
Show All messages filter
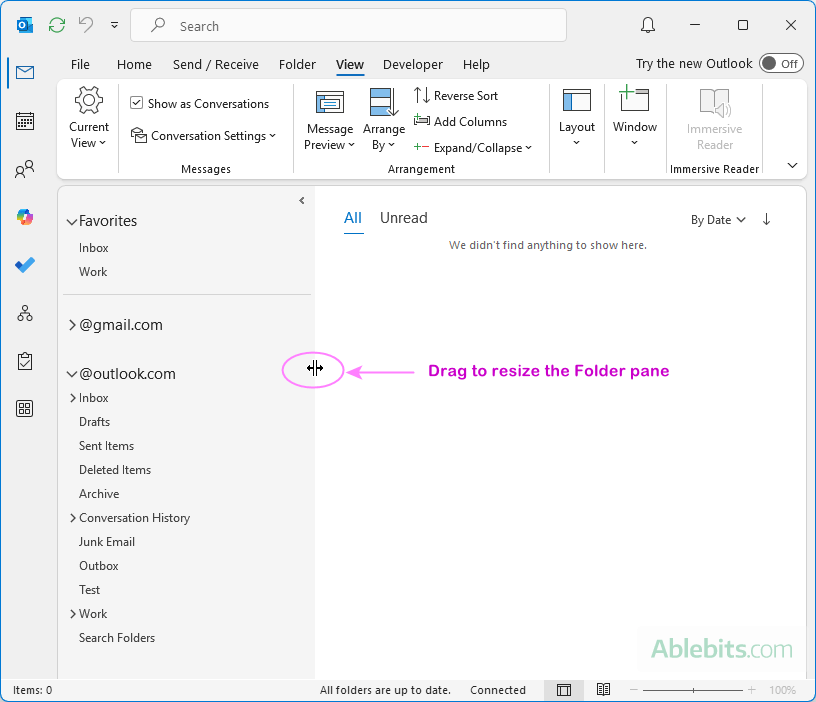pos(353,218)
